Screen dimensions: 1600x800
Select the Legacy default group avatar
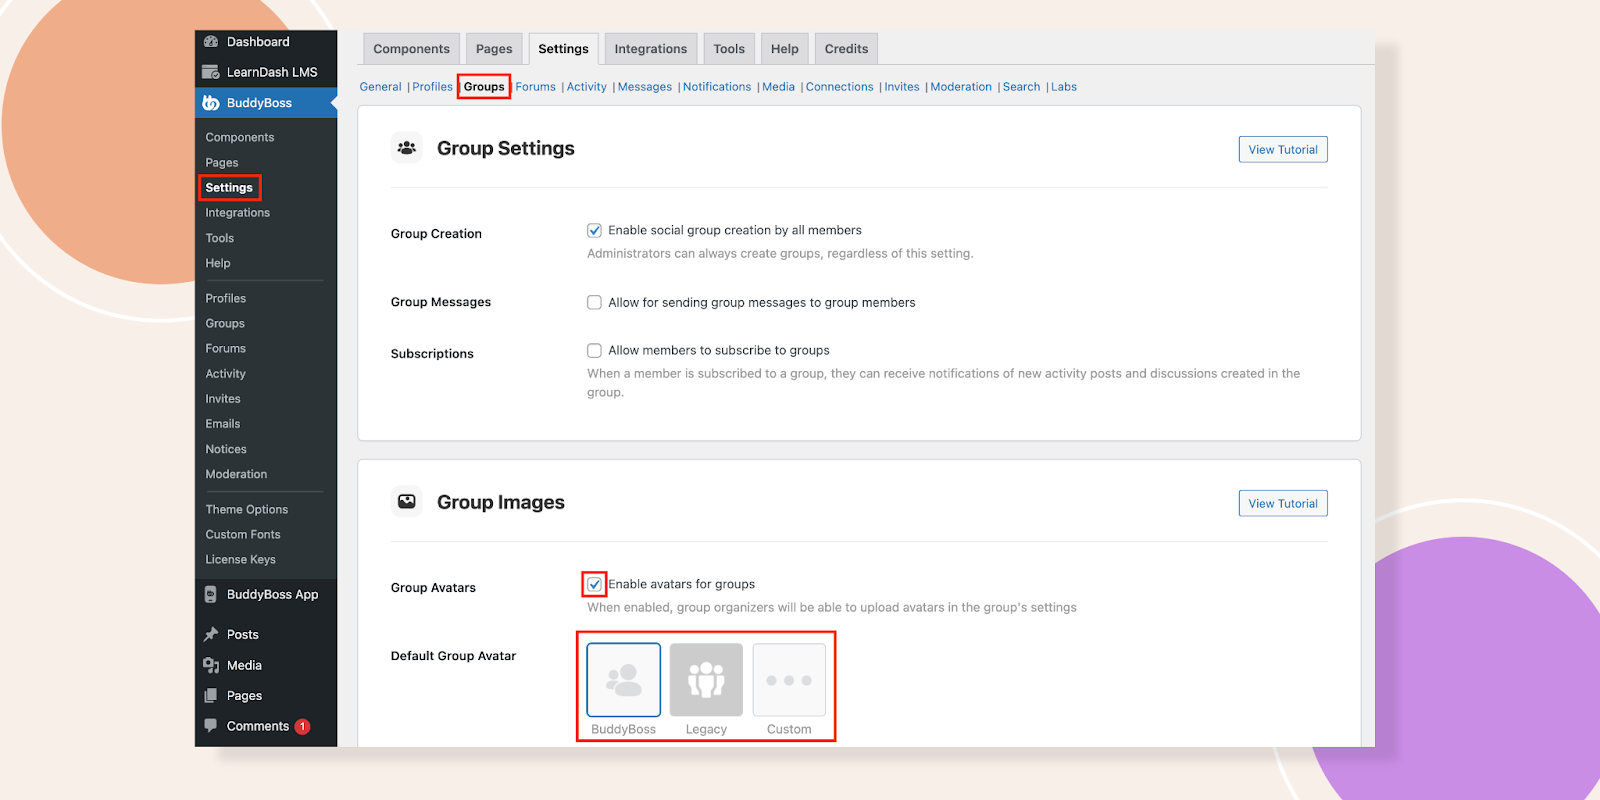706,680
